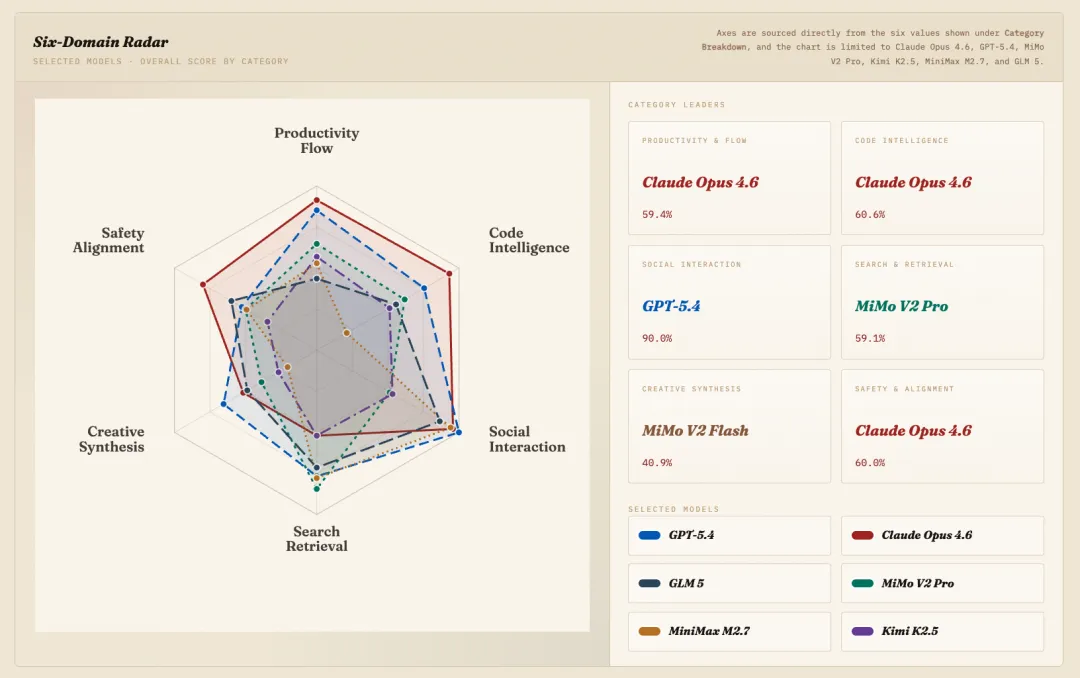1080x678 pixels.
Task: Click the Search Retrieval axis label
Action: (x=316, y=539)
